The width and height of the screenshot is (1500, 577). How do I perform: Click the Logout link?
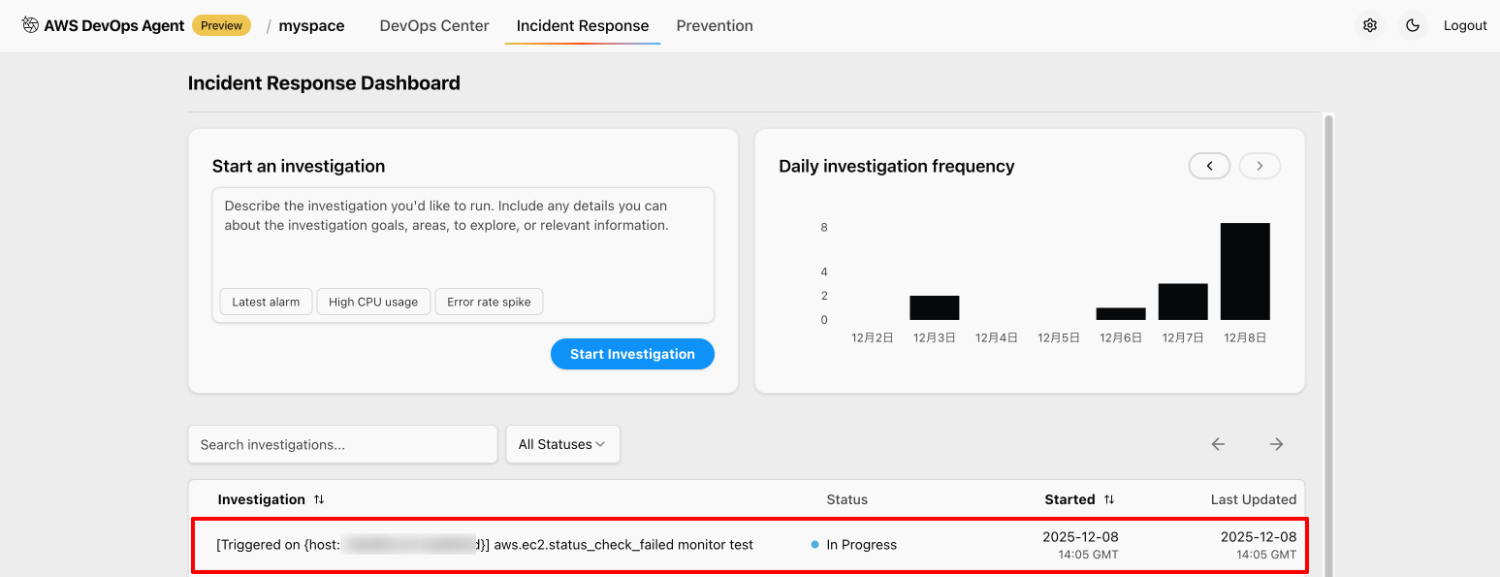pyautogui.click(x=1465, y=26)
